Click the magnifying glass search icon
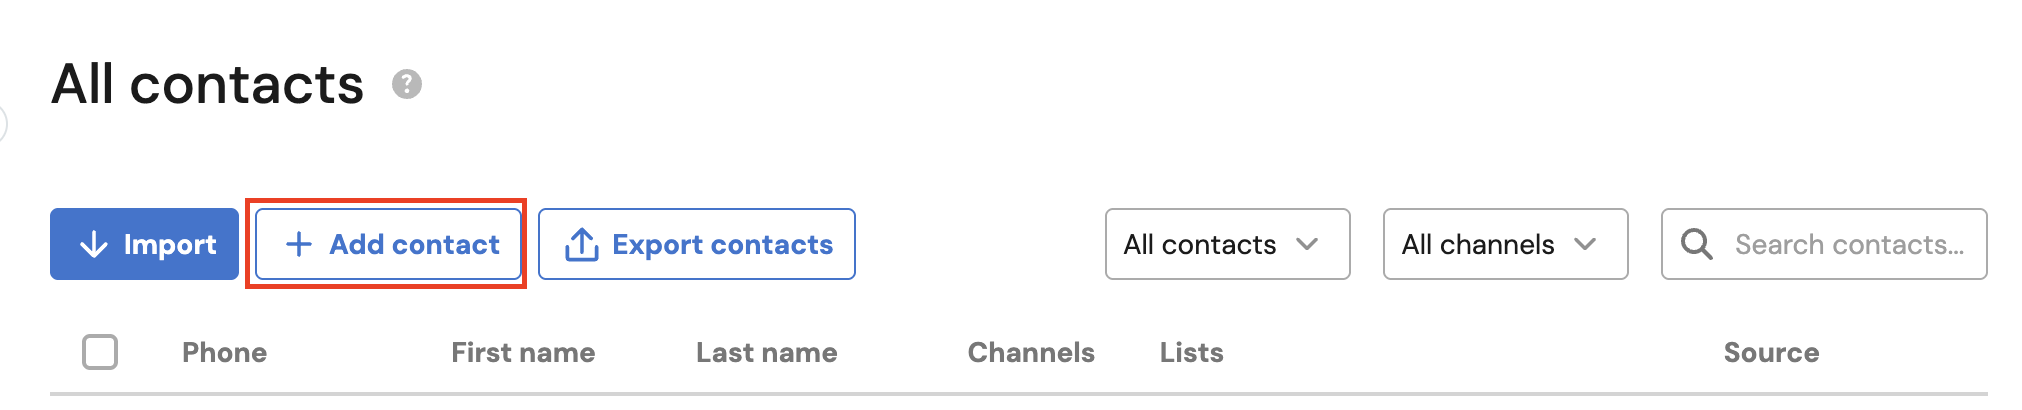The height and width of the screenshot is (410, 2022). pyautogui.click(x=1696, y=244)
